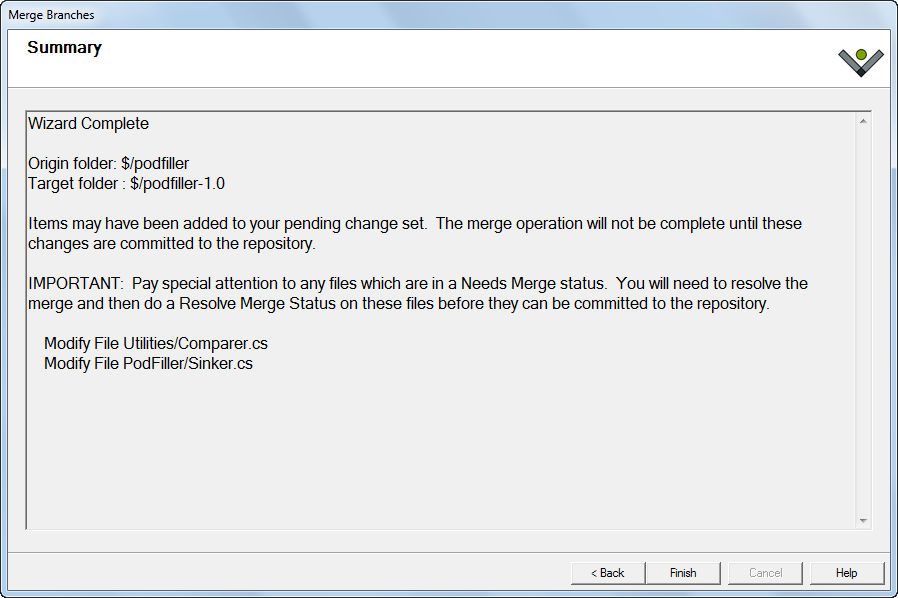This screenshot has height=598, width=898.
Task: Open Help for the merge wizard
Action: pyautogui.click(x=846, y=573)
